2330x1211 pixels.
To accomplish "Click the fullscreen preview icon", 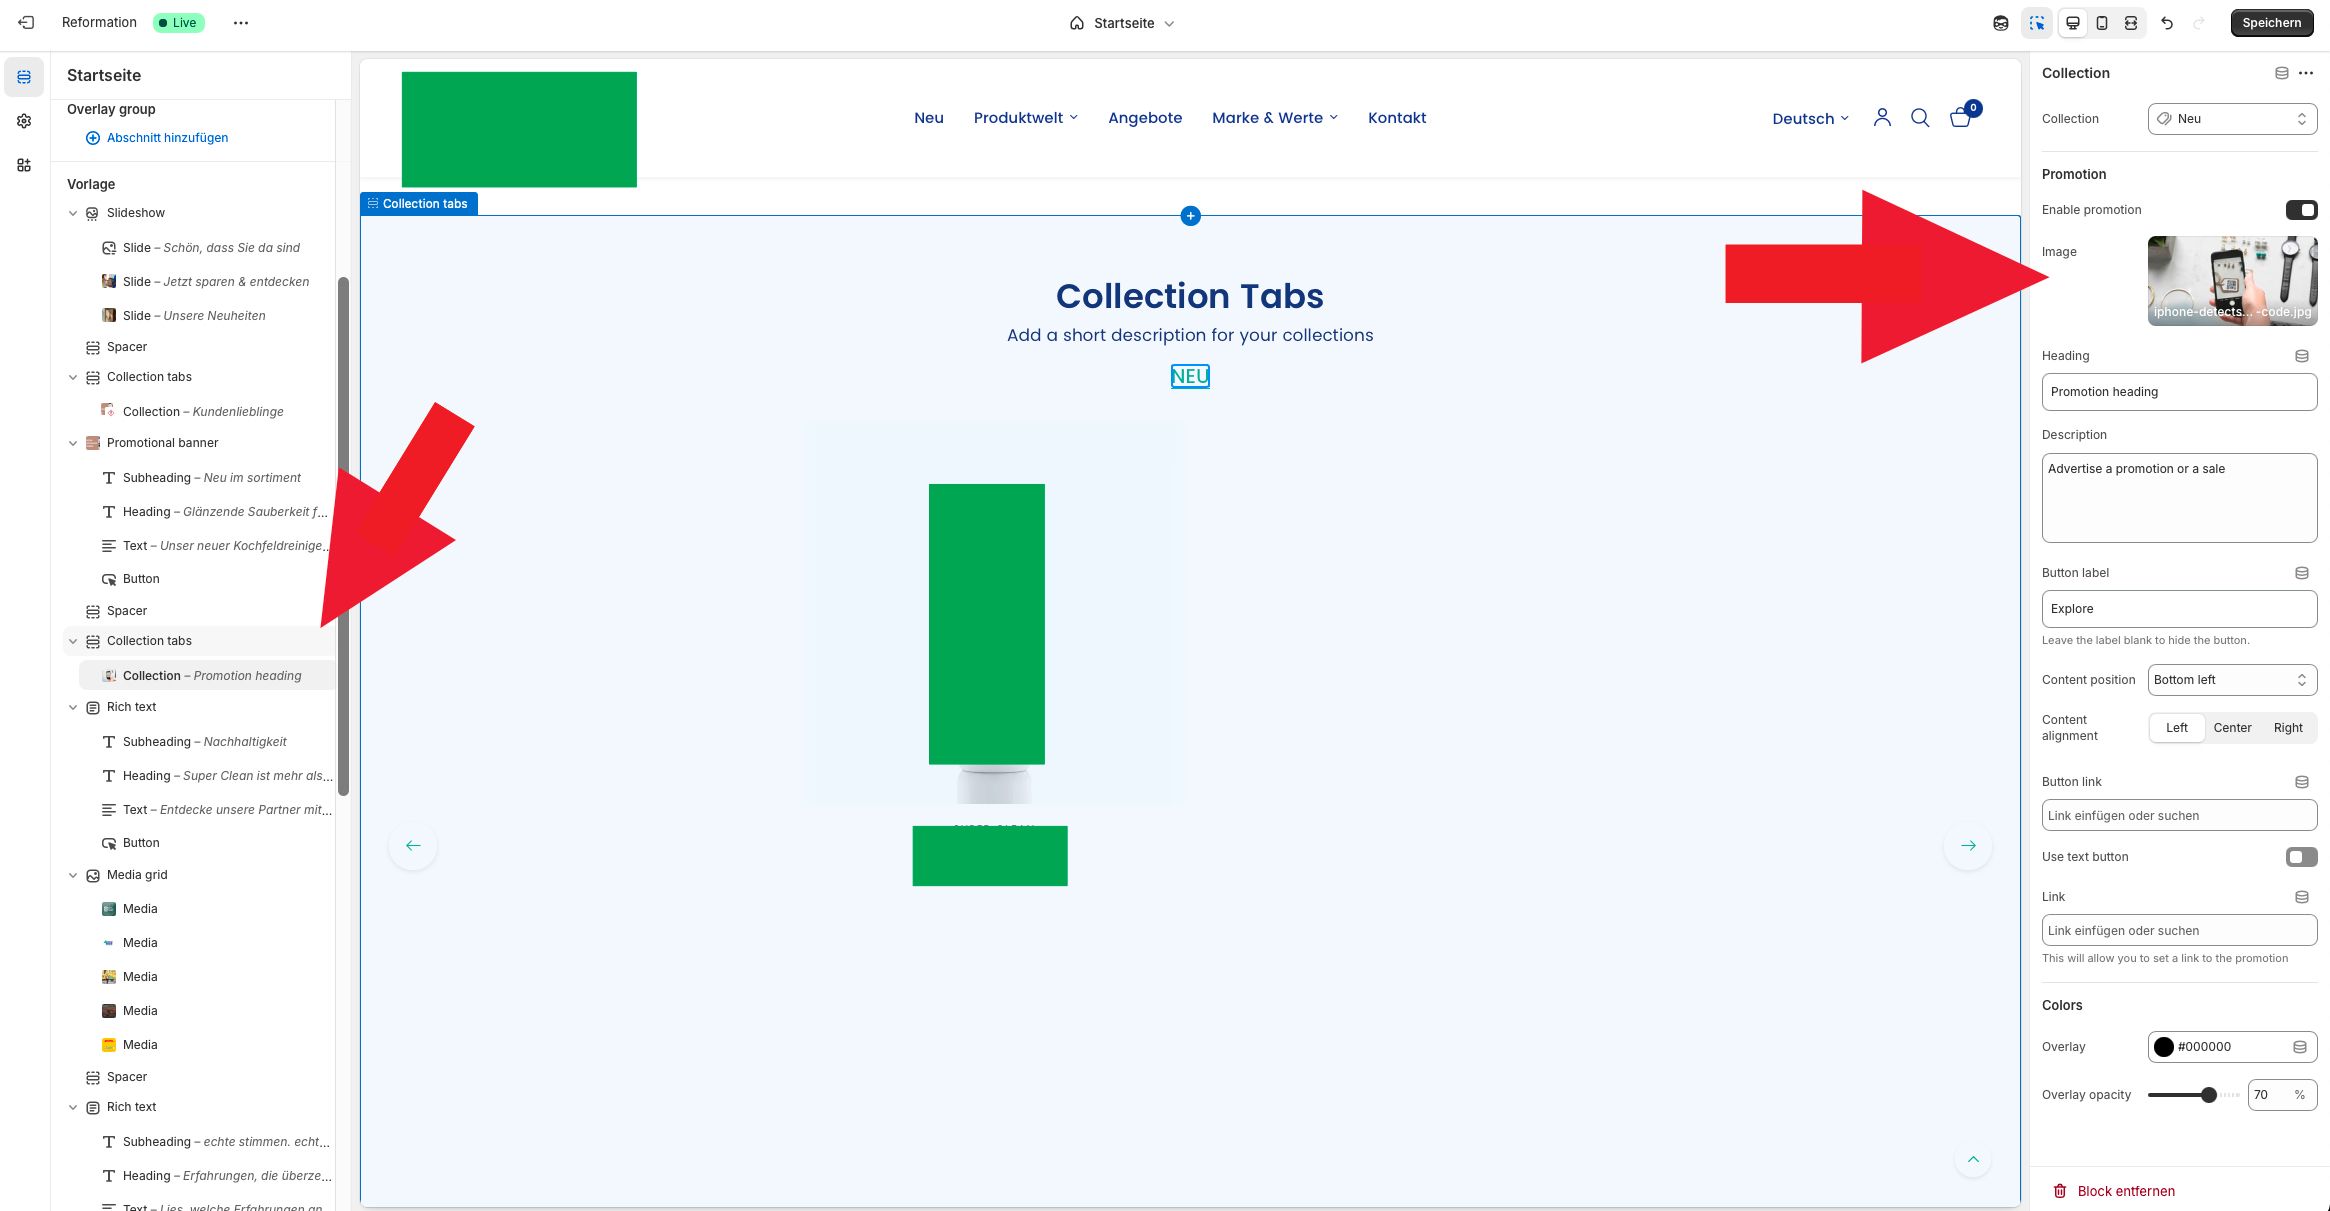I will [2131, 23].
